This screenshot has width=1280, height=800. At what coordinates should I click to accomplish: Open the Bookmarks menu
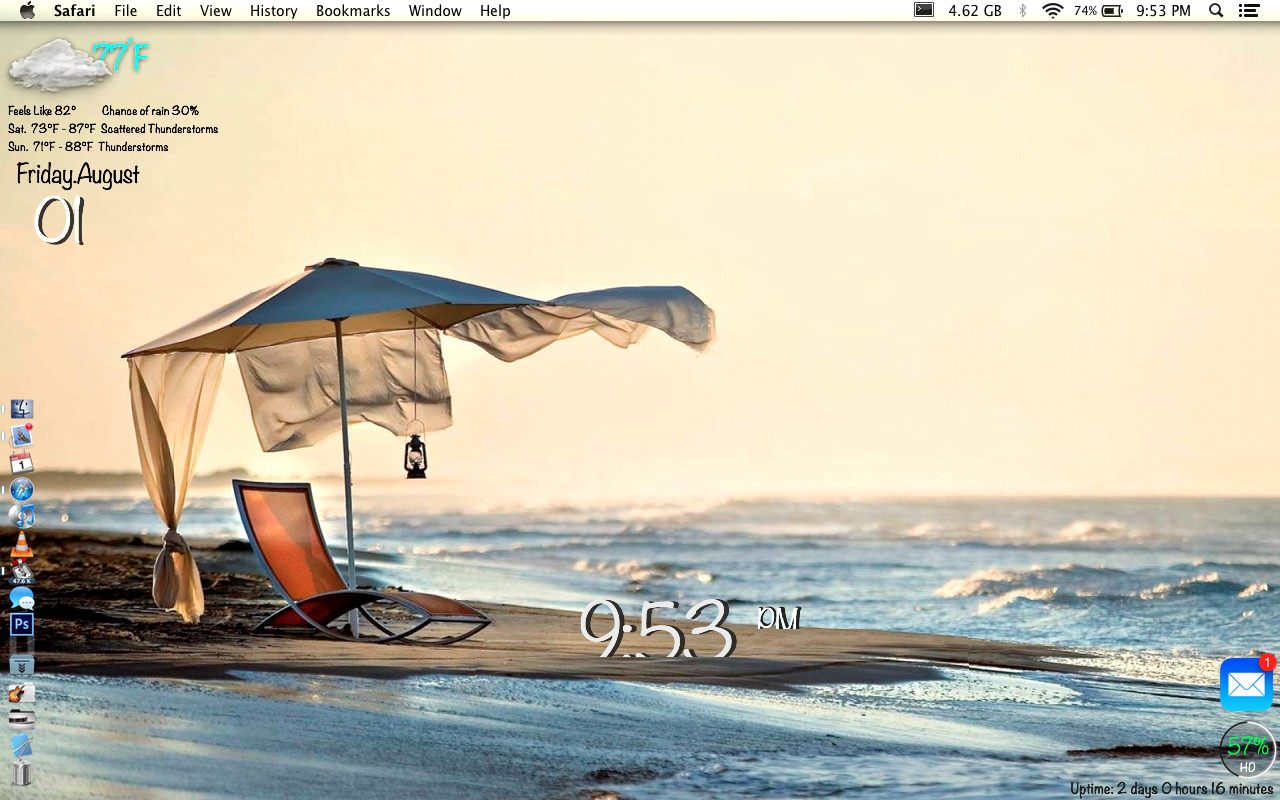coord(353,11)
